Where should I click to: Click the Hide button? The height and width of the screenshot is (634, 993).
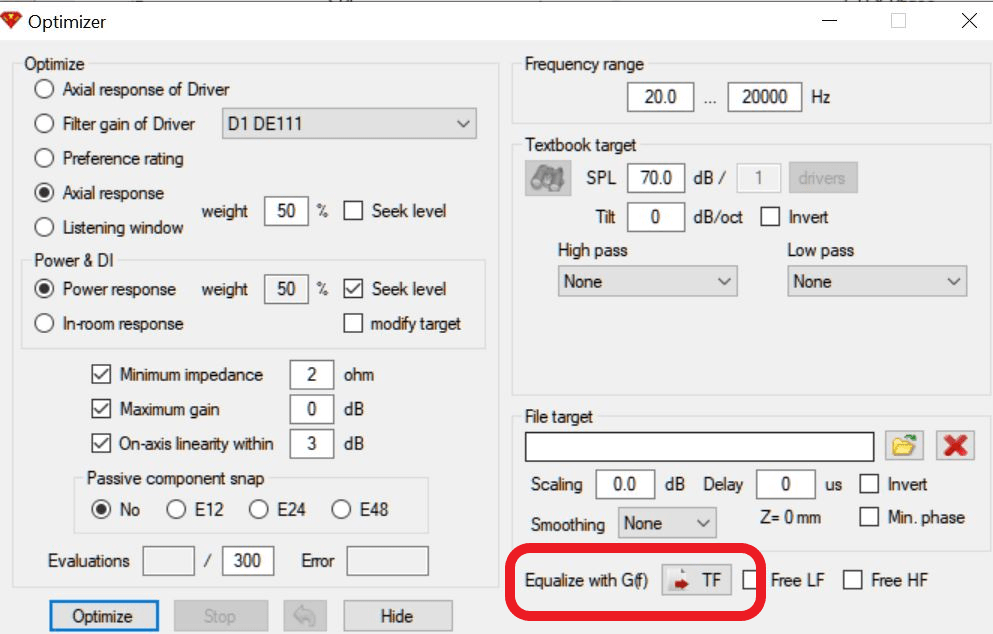[x=398, y=616]
